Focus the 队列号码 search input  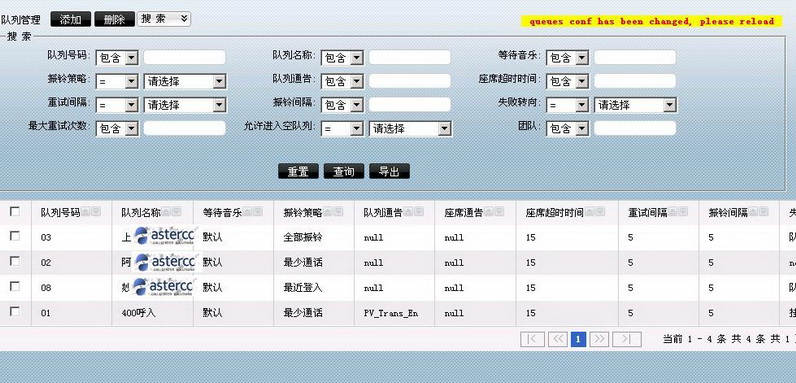coord(185,57)
